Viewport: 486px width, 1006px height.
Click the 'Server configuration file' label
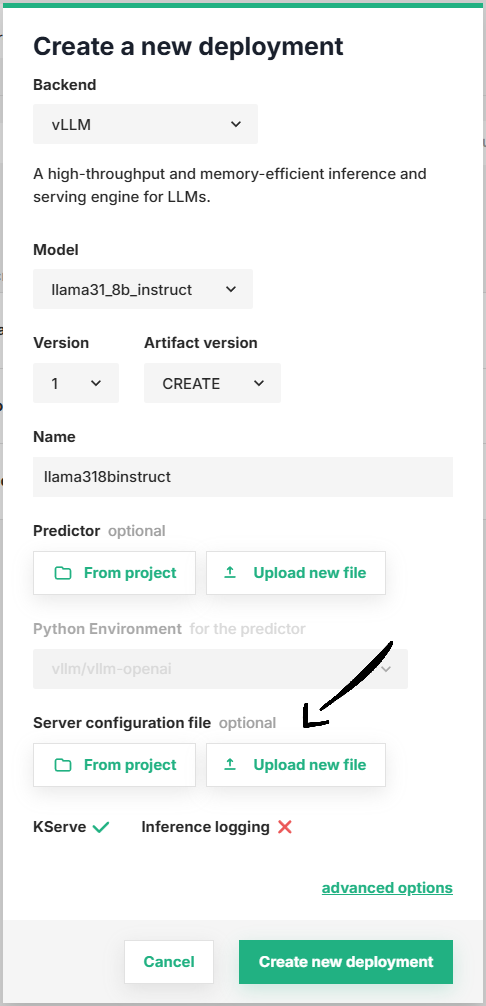pyautogui.click(x=122, y=723)
